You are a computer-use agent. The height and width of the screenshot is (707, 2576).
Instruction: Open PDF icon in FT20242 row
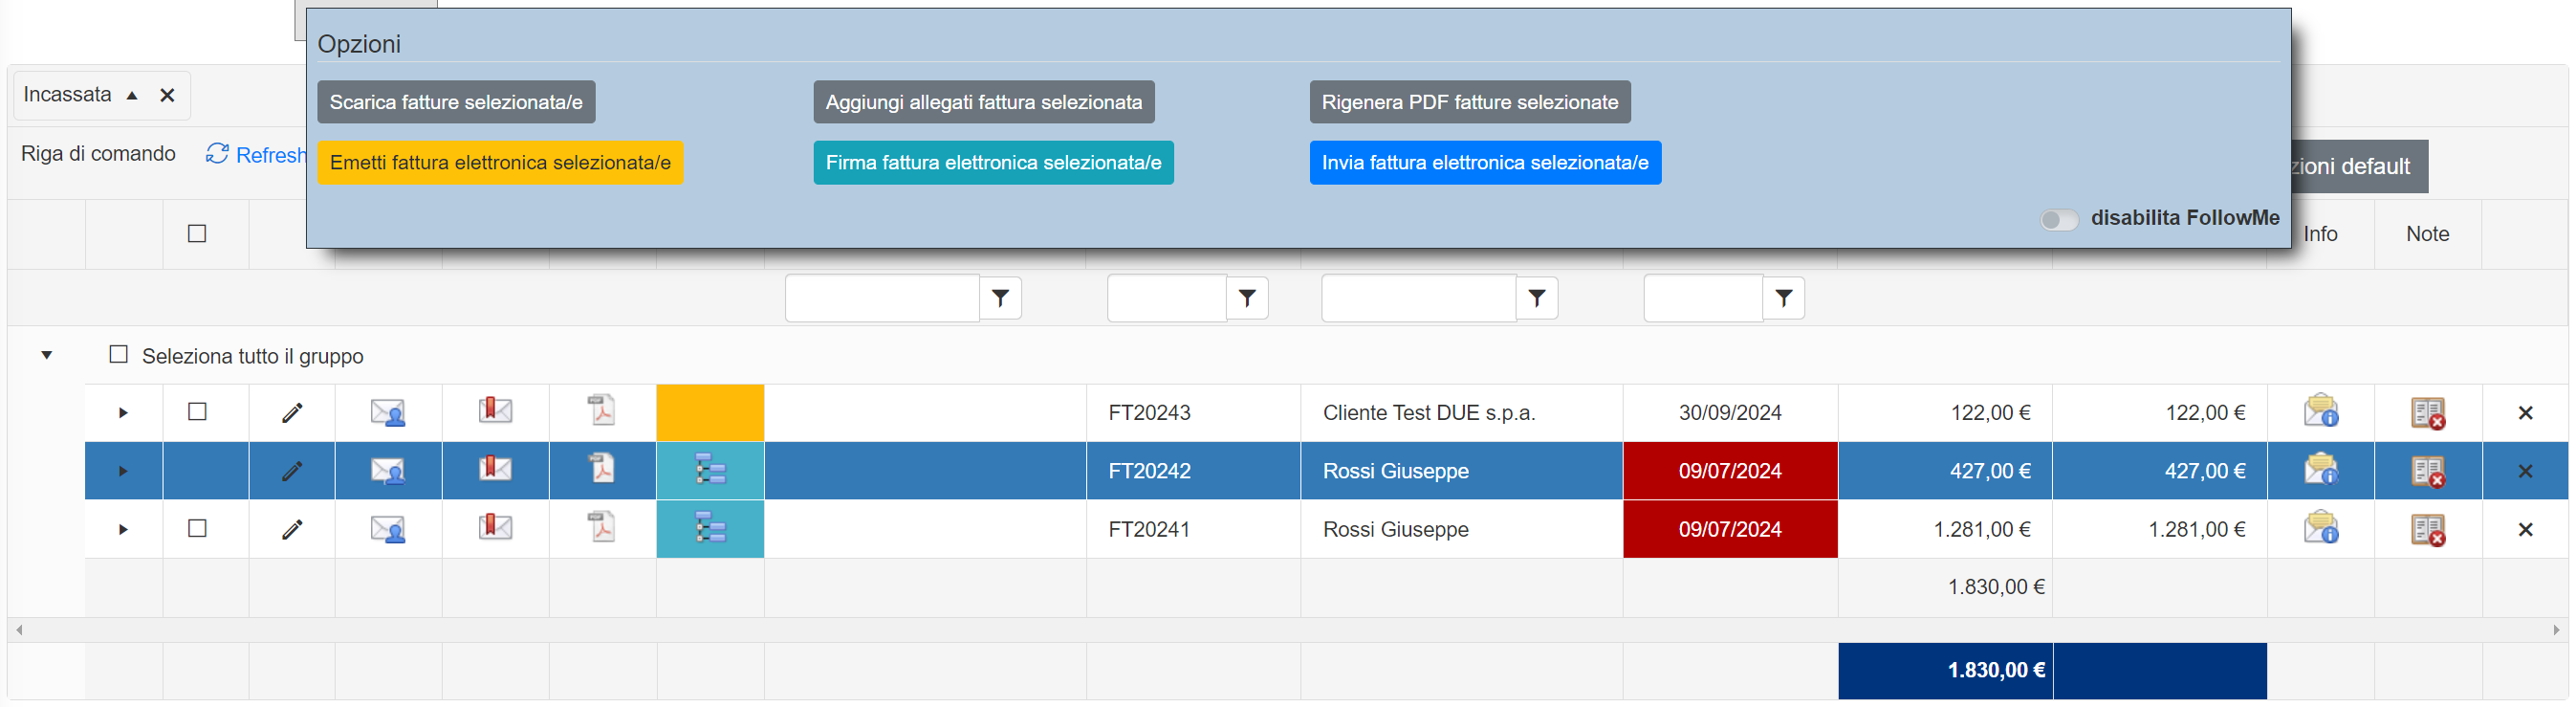coord(601,470)
